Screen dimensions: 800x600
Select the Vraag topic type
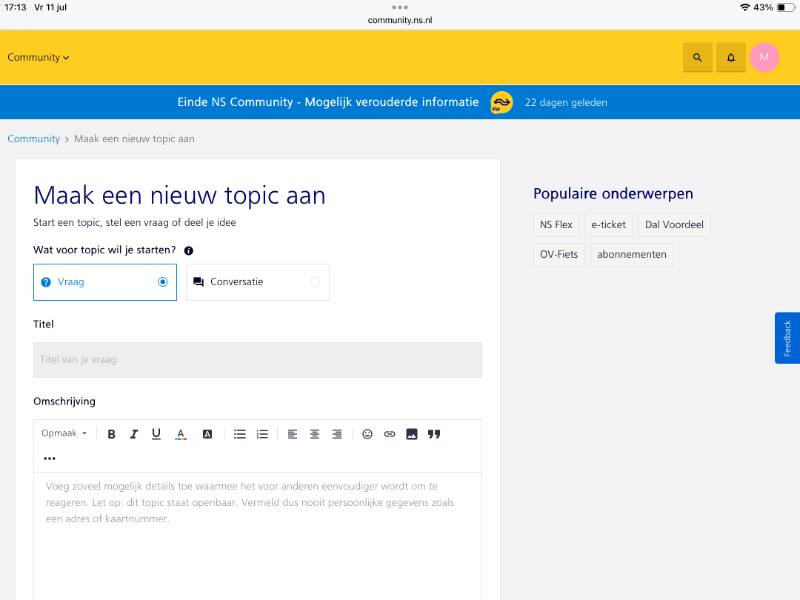point(105,282)
